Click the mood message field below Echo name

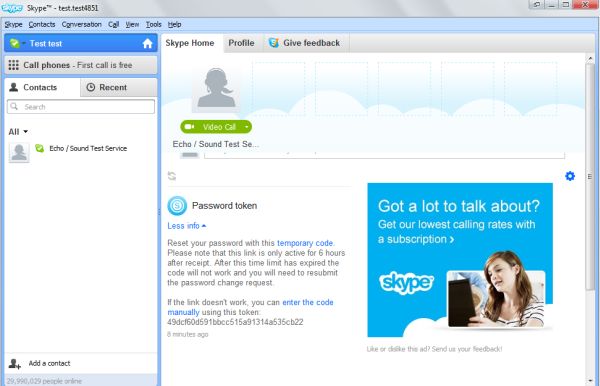tap(384, 155)
